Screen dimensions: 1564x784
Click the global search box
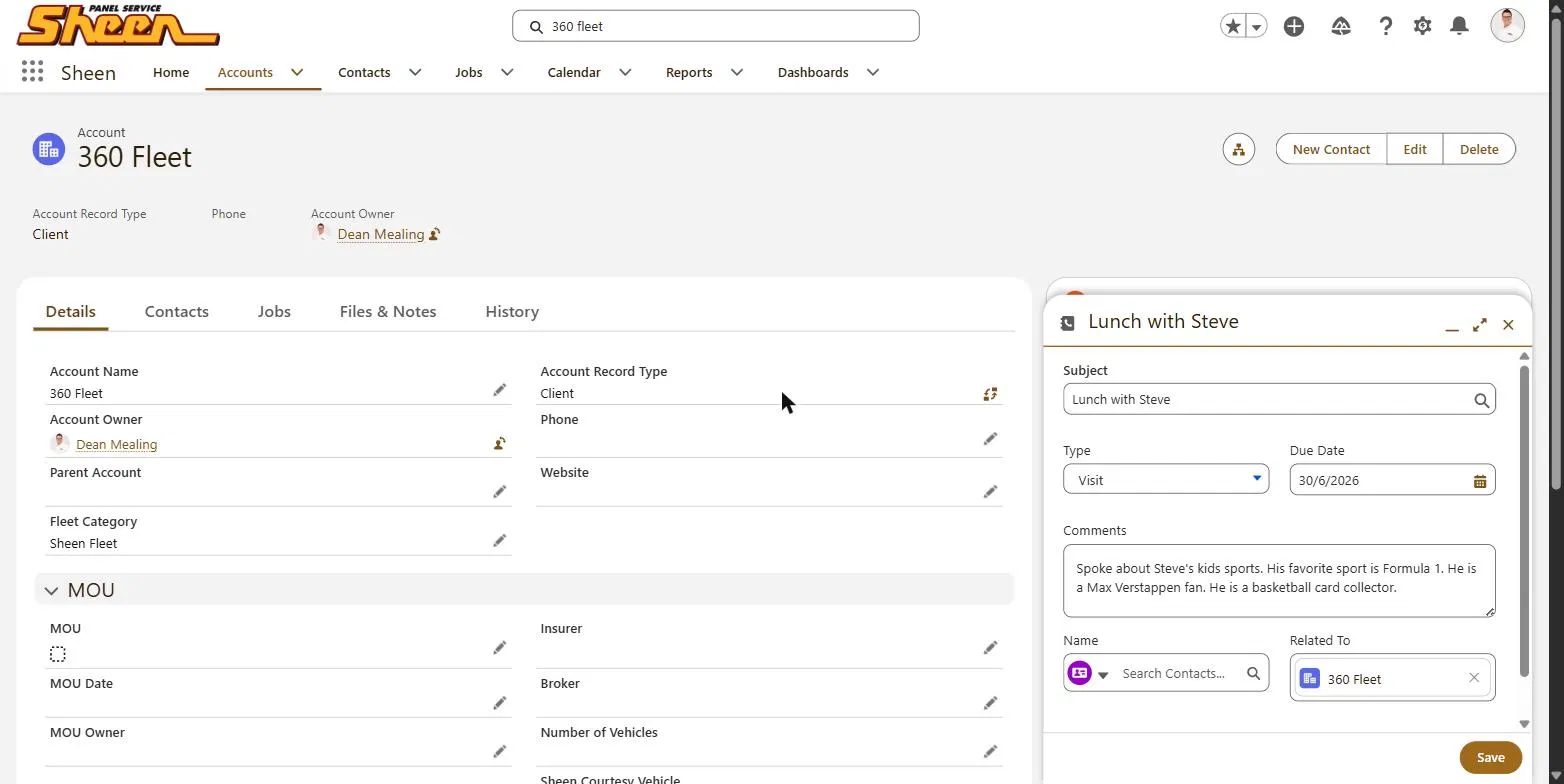coord(715,26)
